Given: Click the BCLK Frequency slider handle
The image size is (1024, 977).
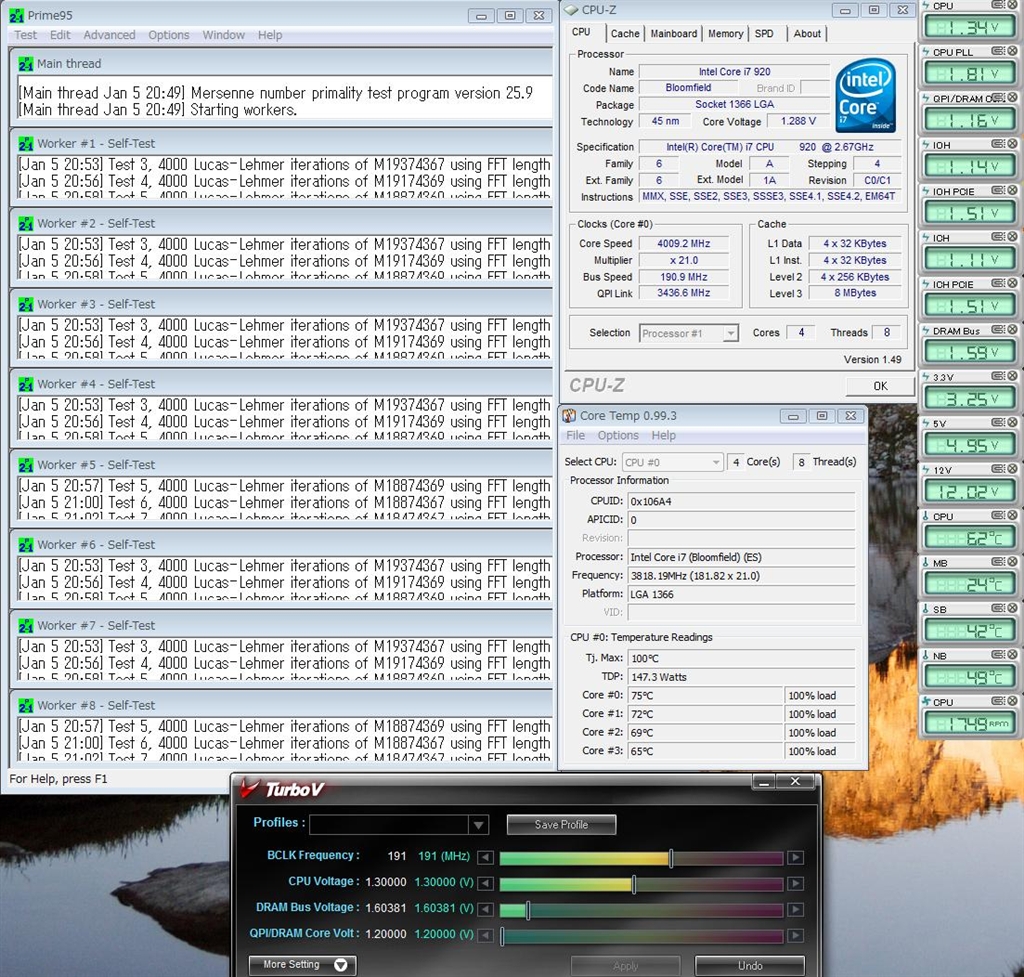Looking at the screenshot, I should (x=671, y=857).
